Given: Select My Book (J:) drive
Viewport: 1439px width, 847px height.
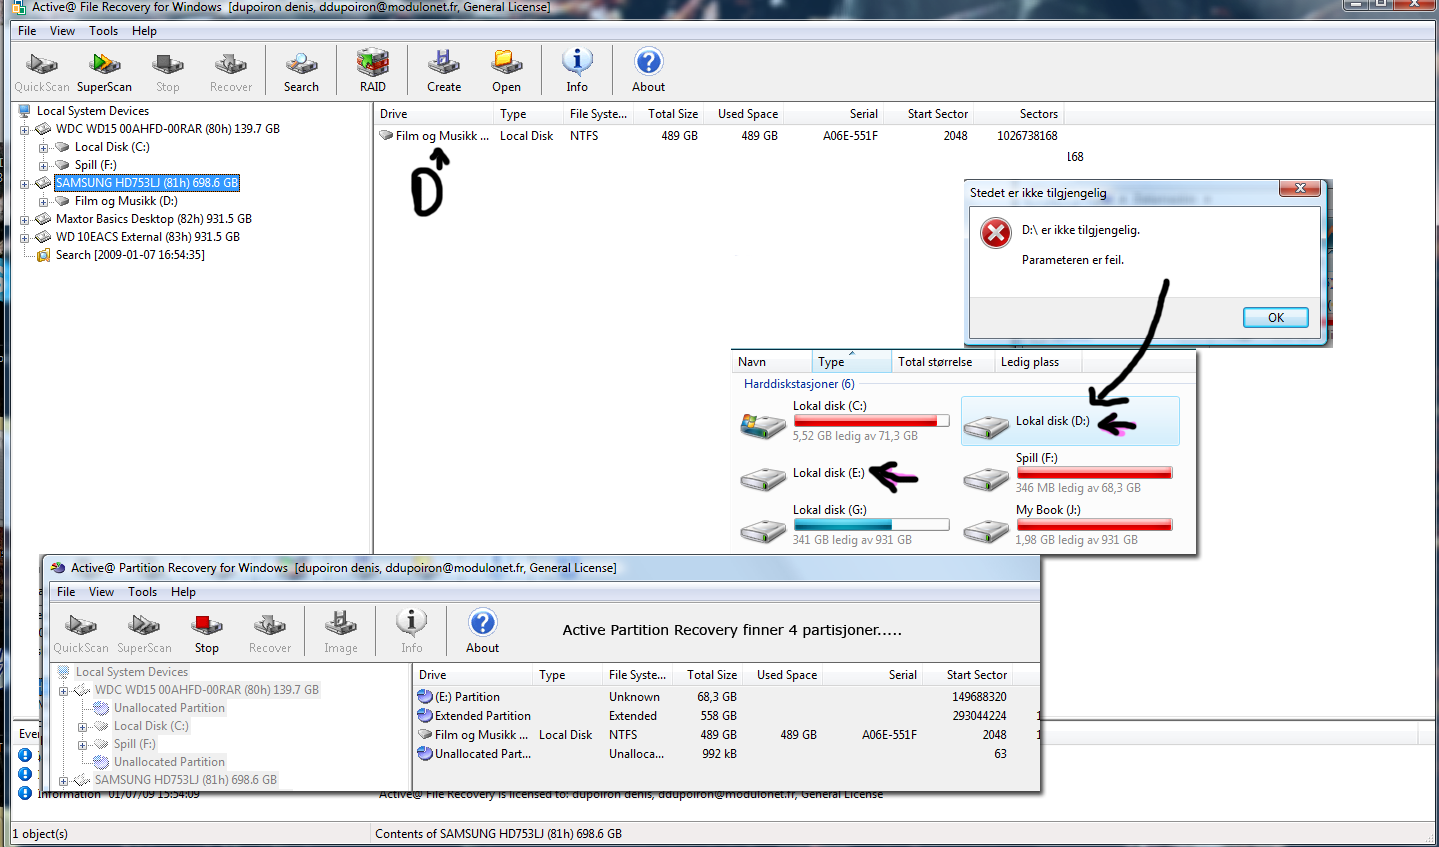Looking at the screenshot, I should [x=1067, y=525].
